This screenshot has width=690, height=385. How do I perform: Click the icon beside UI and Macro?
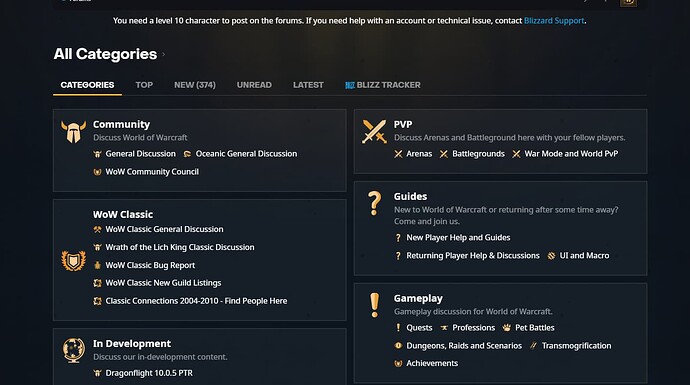click(551, 256)
